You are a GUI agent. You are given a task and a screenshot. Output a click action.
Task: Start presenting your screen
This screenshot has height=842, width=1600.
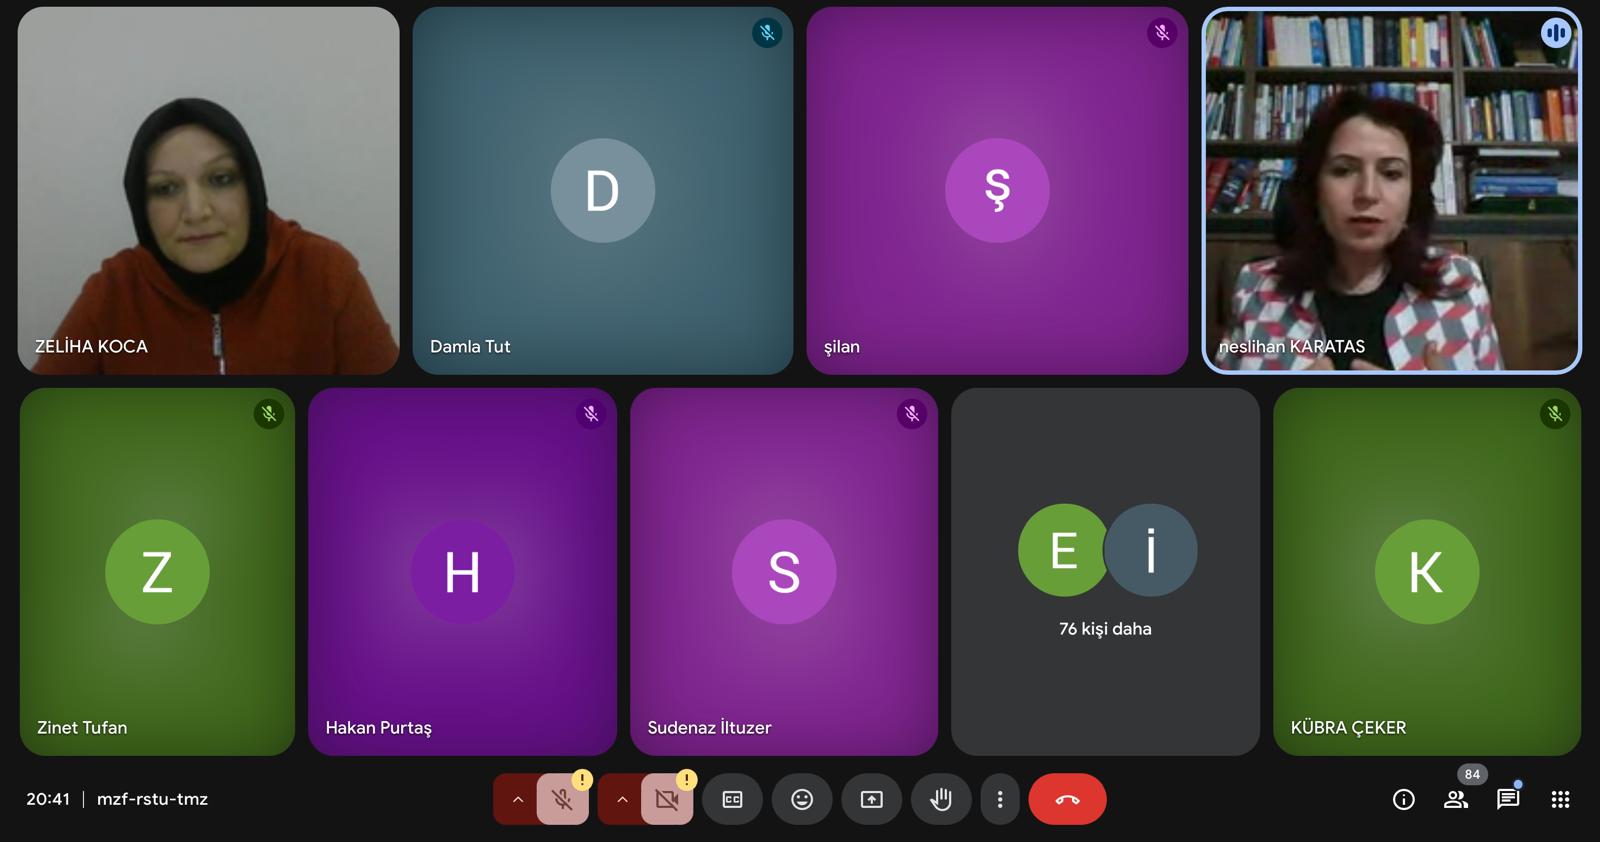coord(872,799)
